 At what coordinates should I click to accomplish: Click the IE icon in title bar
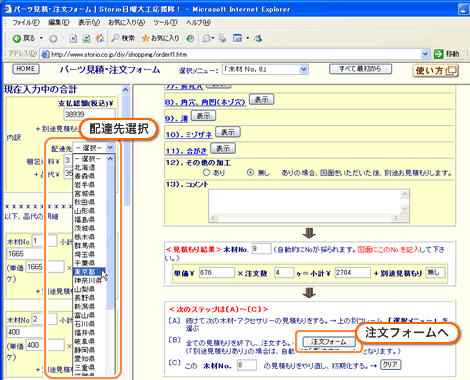(7, 9)
